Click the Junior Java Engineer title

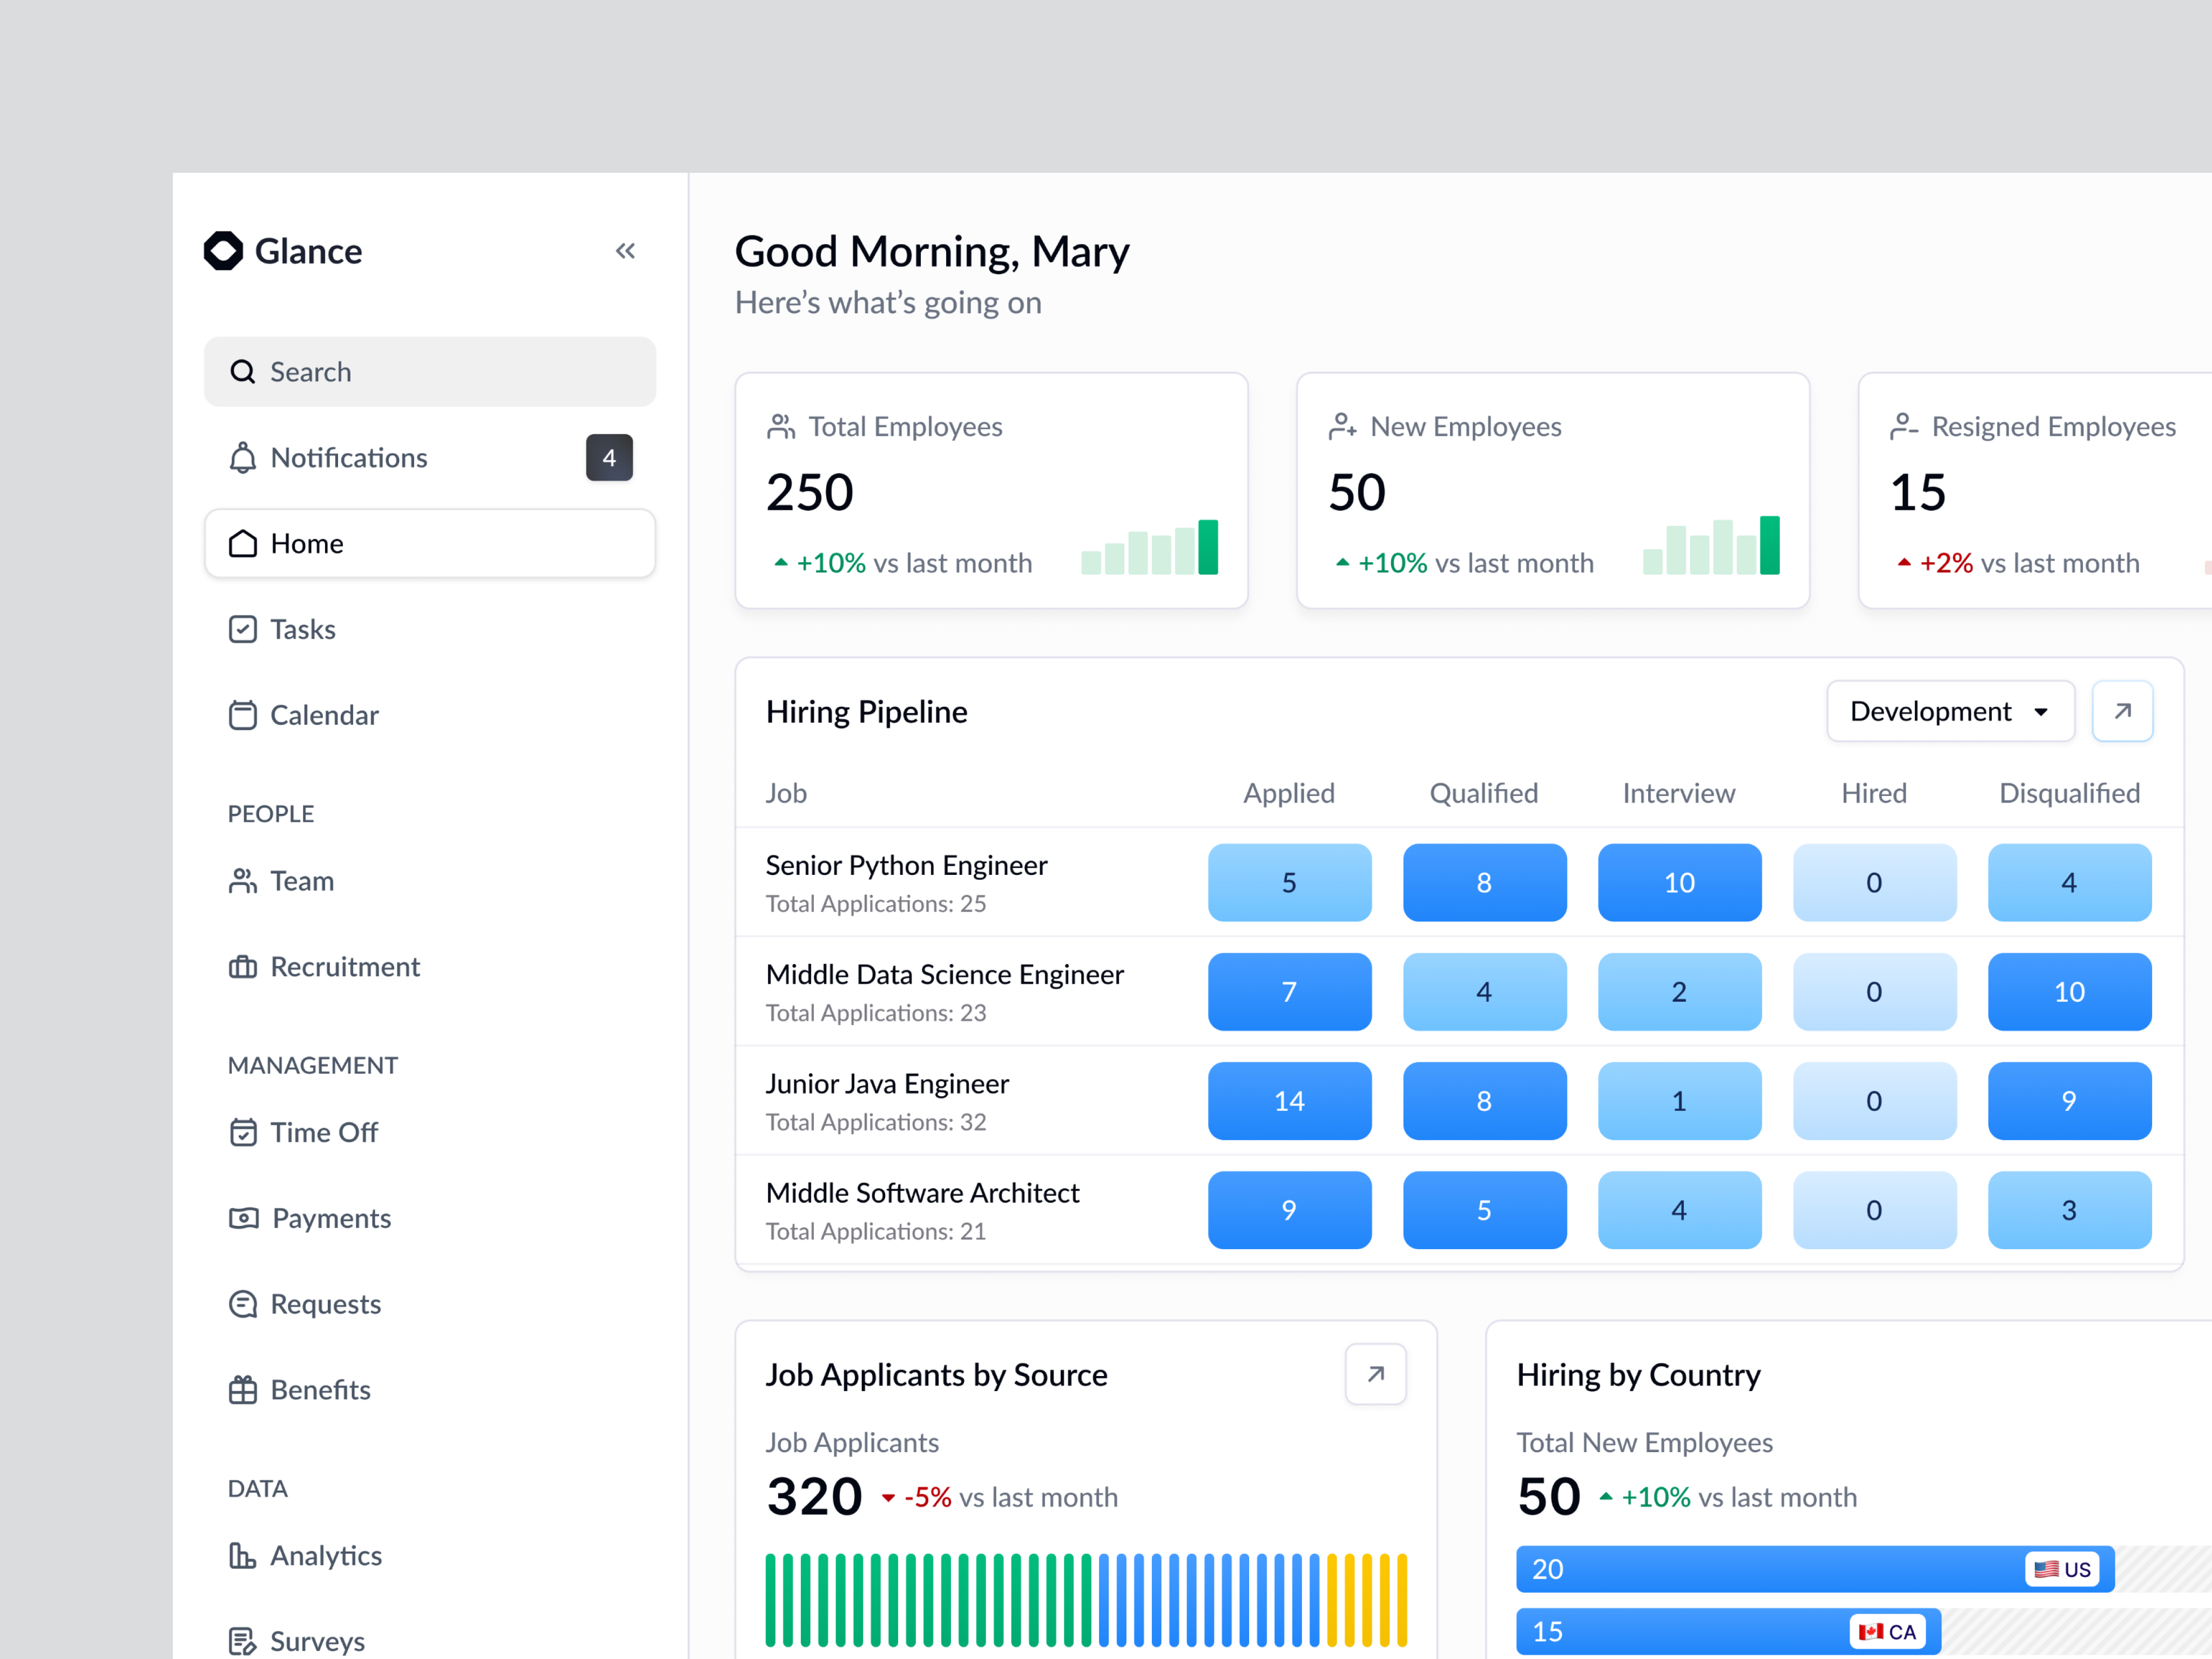[887, 1084]
